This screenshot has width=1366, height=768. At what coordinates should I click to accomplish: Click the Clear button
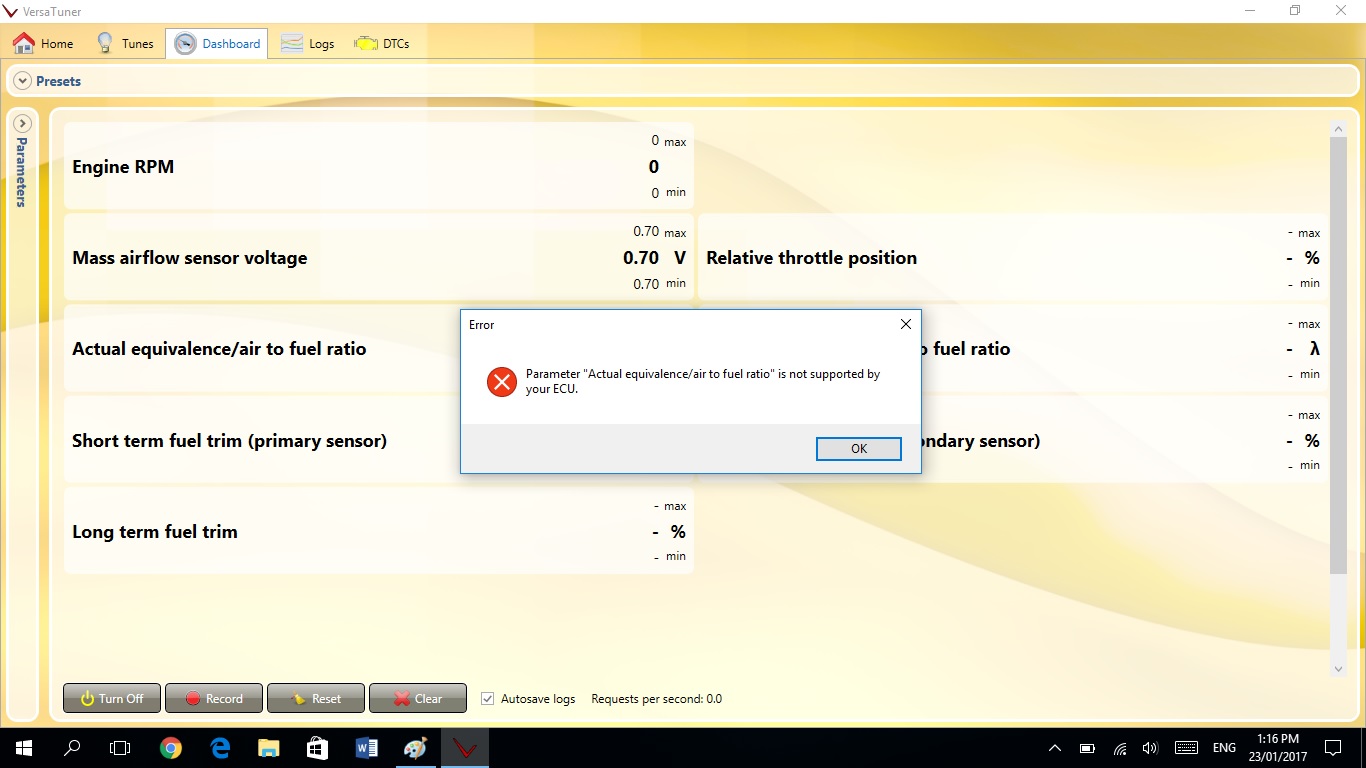418,698
